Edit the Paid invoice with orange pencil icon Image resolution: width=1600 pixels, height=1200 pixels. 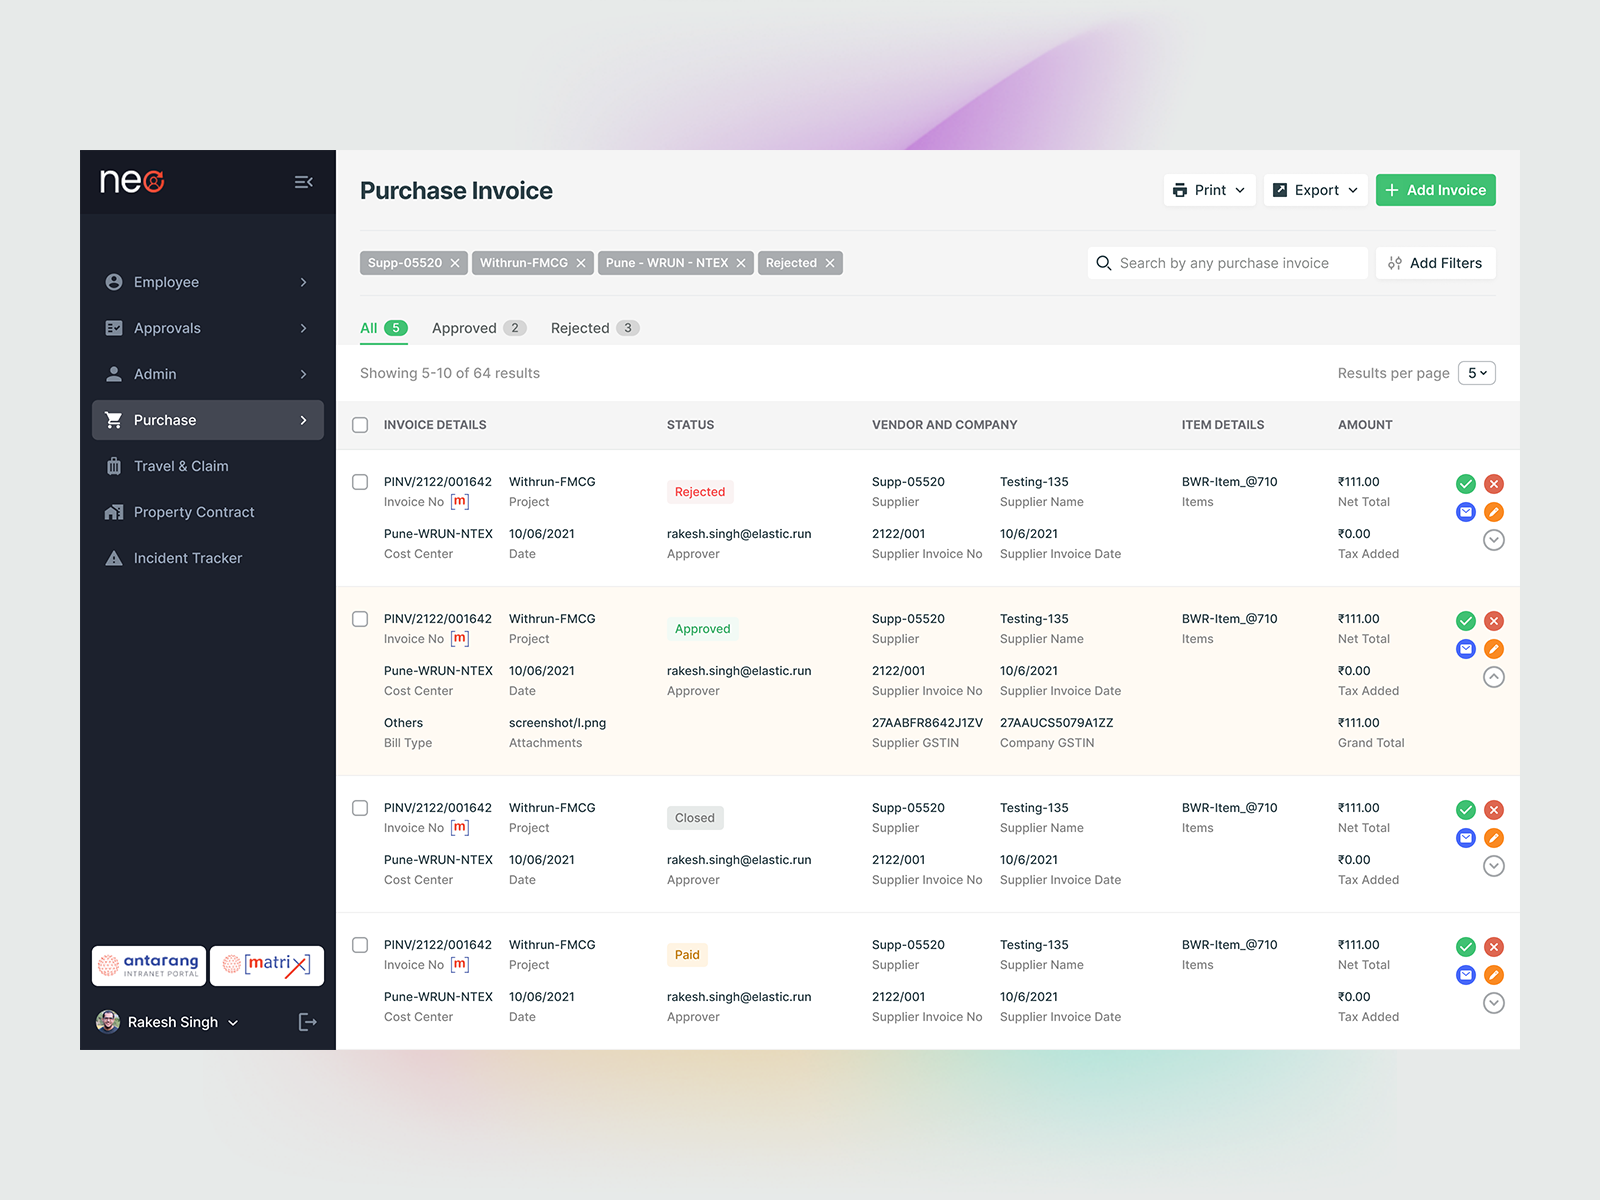click(x=1495, y=974)
